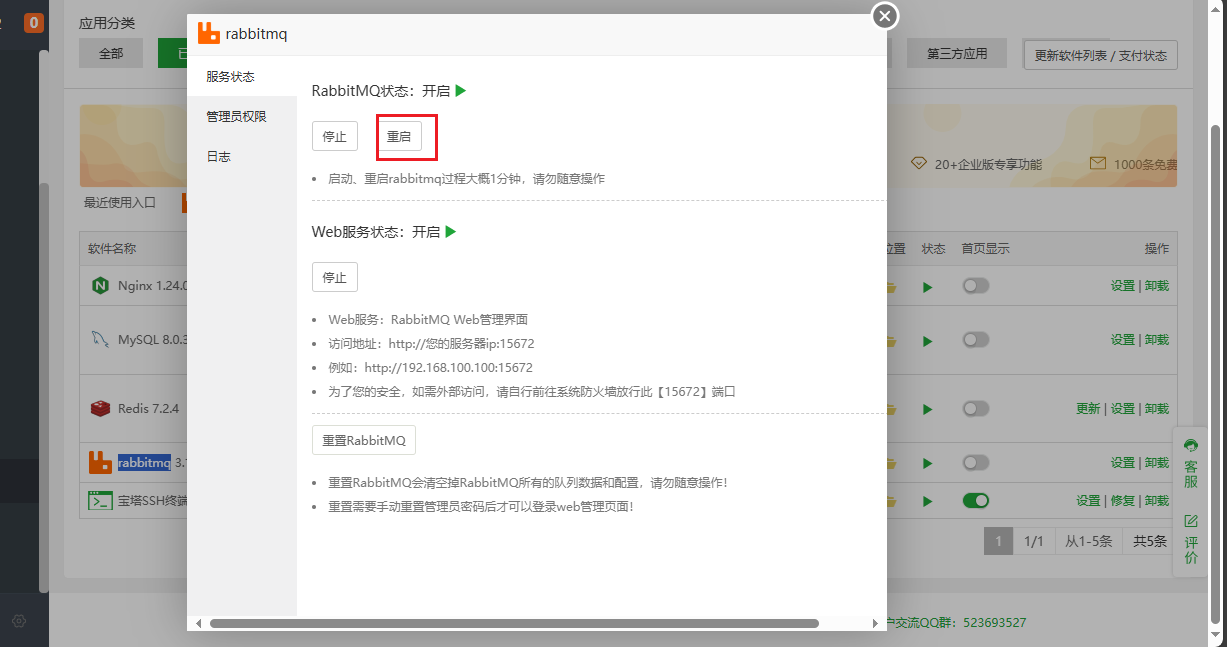Click the 宝塔SSH终端 row status play icon
The image size is (1227, 647).
point(928,501)
